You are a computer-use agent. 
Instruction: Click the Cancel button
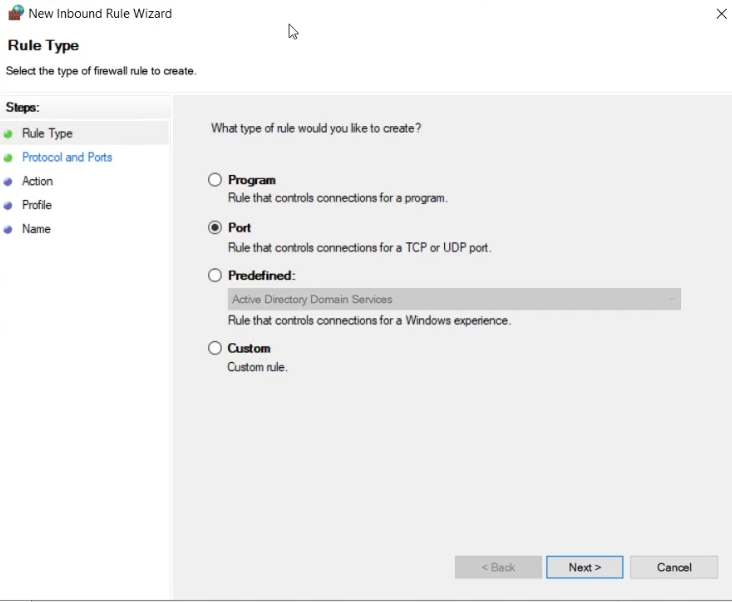(674, 567)
